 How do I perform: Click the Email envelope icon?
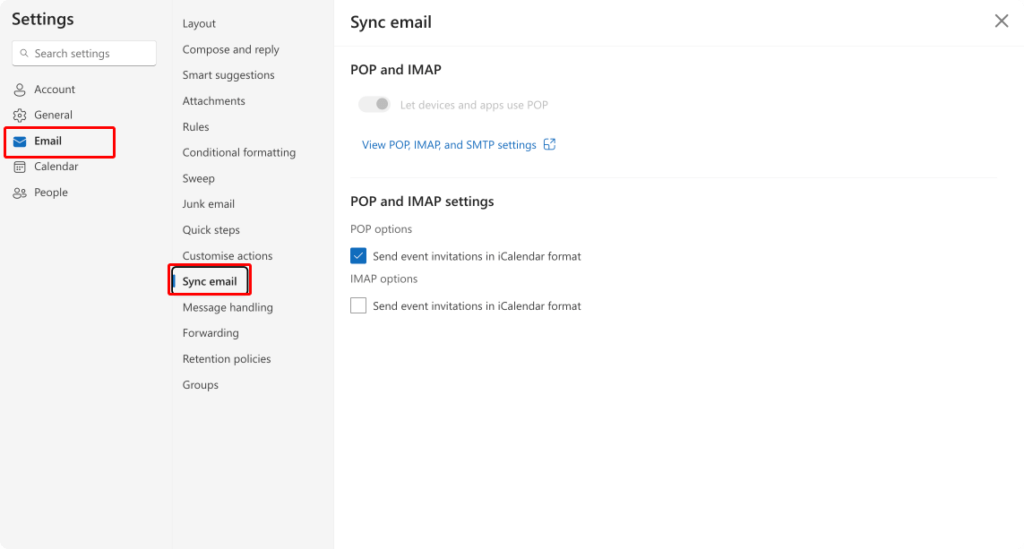click(20, 142)
